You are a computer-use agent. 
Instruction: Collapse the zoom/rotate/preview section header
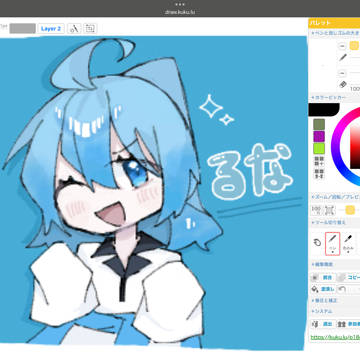pos(335,197)
